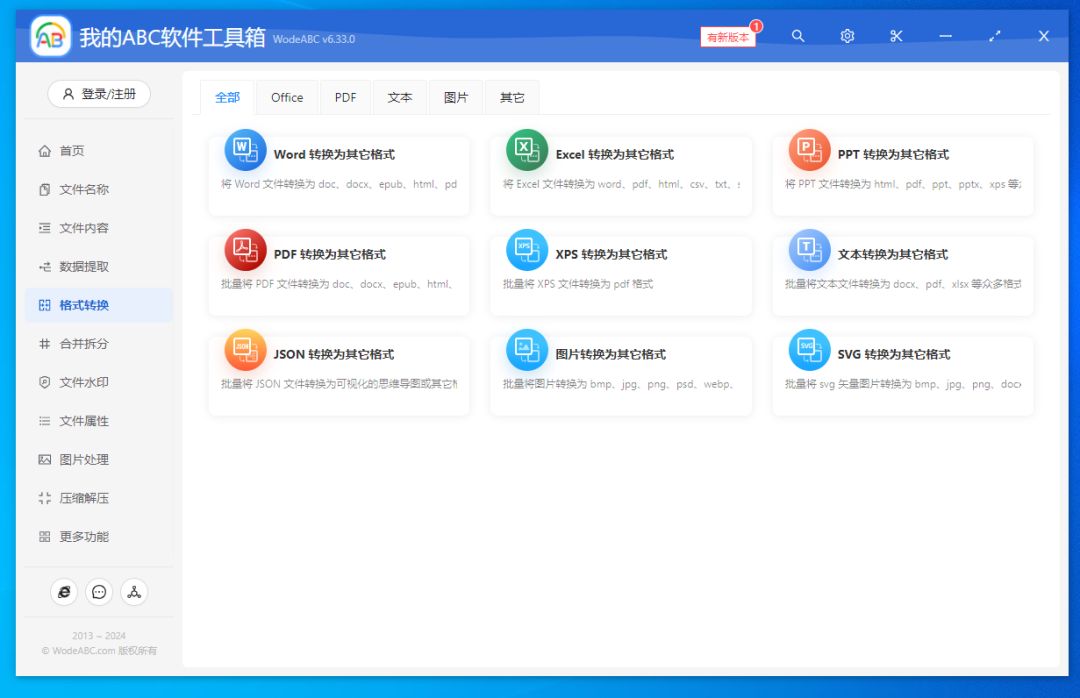The image size is (1080, 698).
Task: Switch to the 全部 tab
Action: tap(227, 97)
